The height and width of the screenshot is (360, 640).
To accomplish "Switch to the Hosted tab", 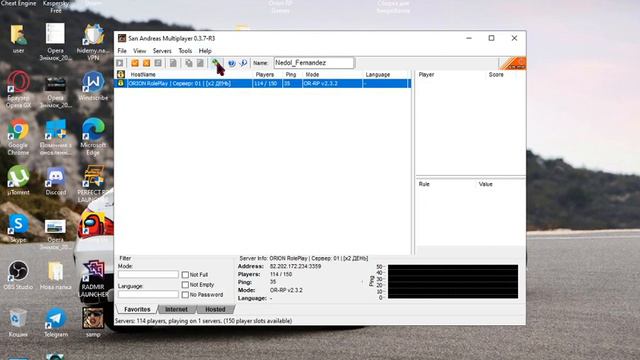I will click(215, 309).
